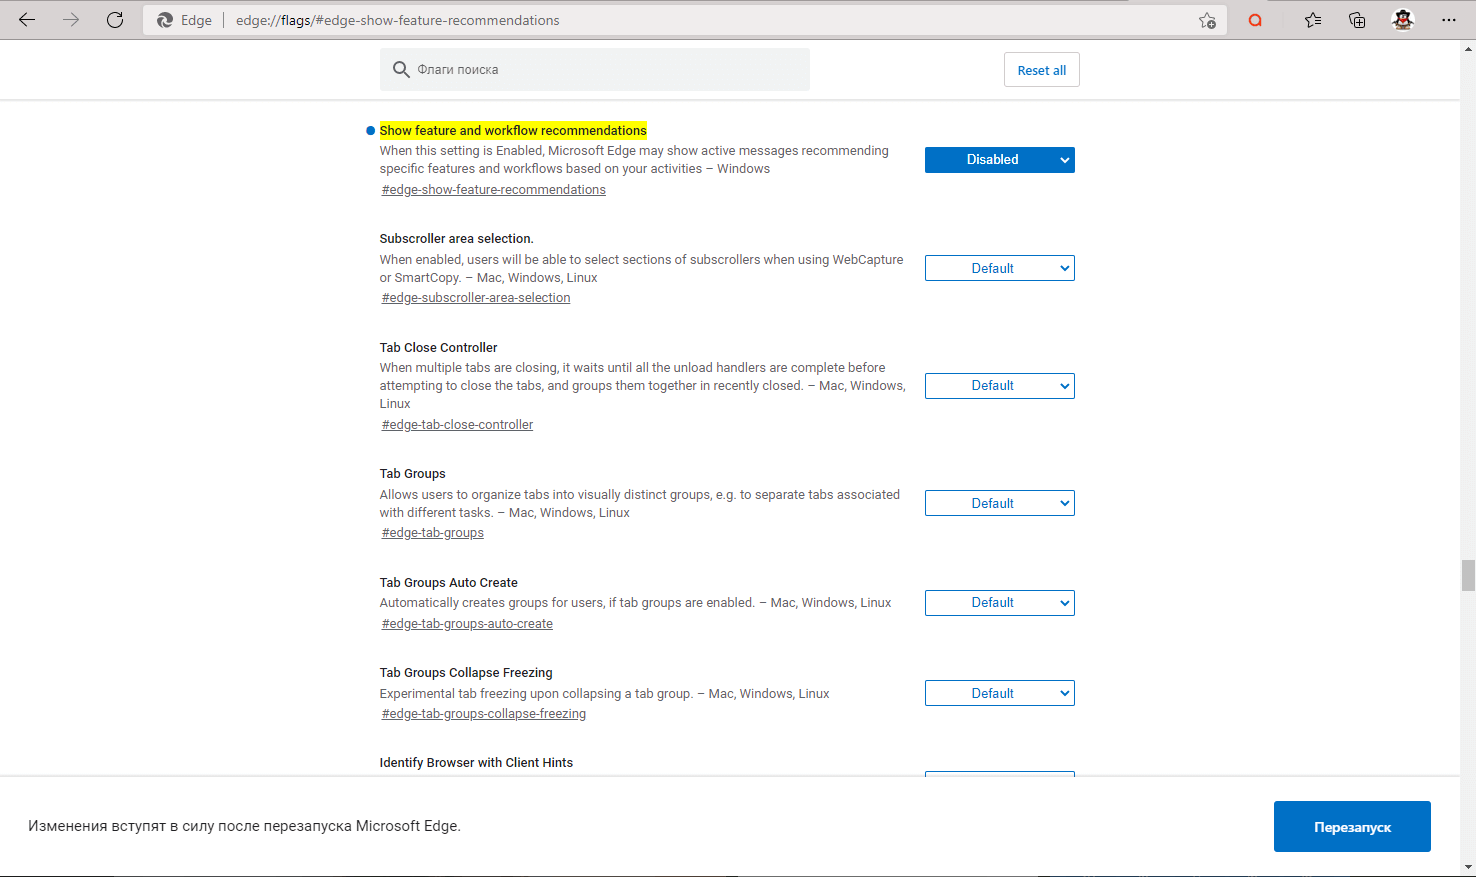Open the Disabled dropdown for feature recommendations
This screenshot has width=1476, height=877.
pyautogui.click(x=999, y=160)
